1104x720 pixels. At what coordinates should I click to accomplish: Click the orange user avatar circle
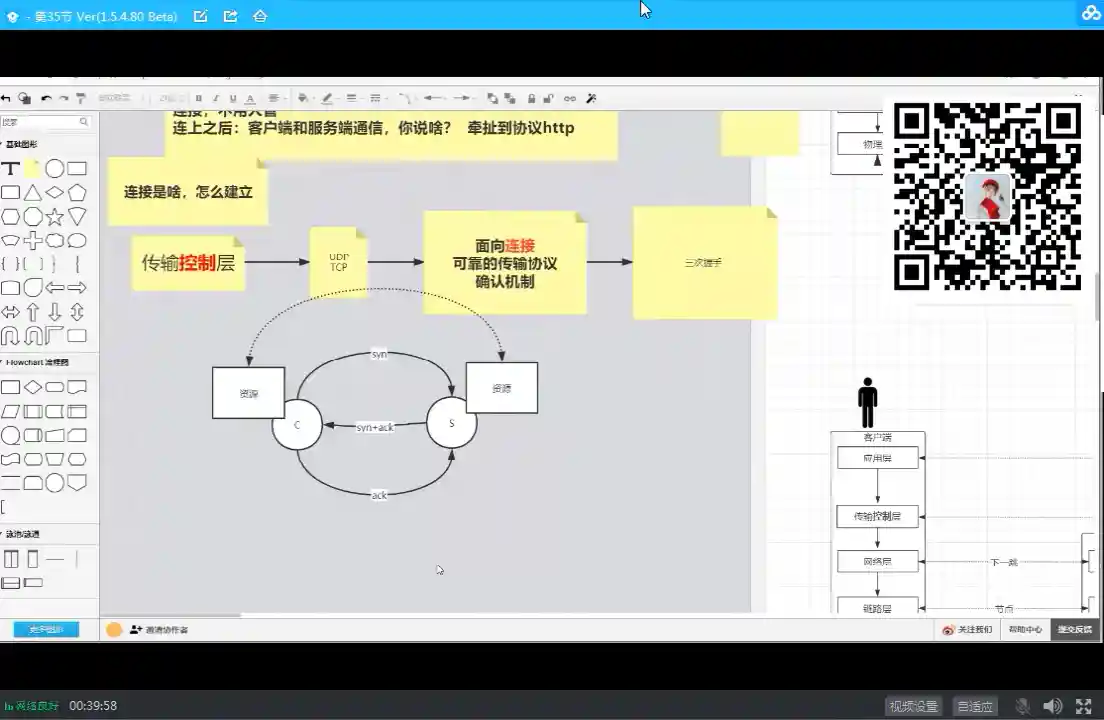click(114, 630)
